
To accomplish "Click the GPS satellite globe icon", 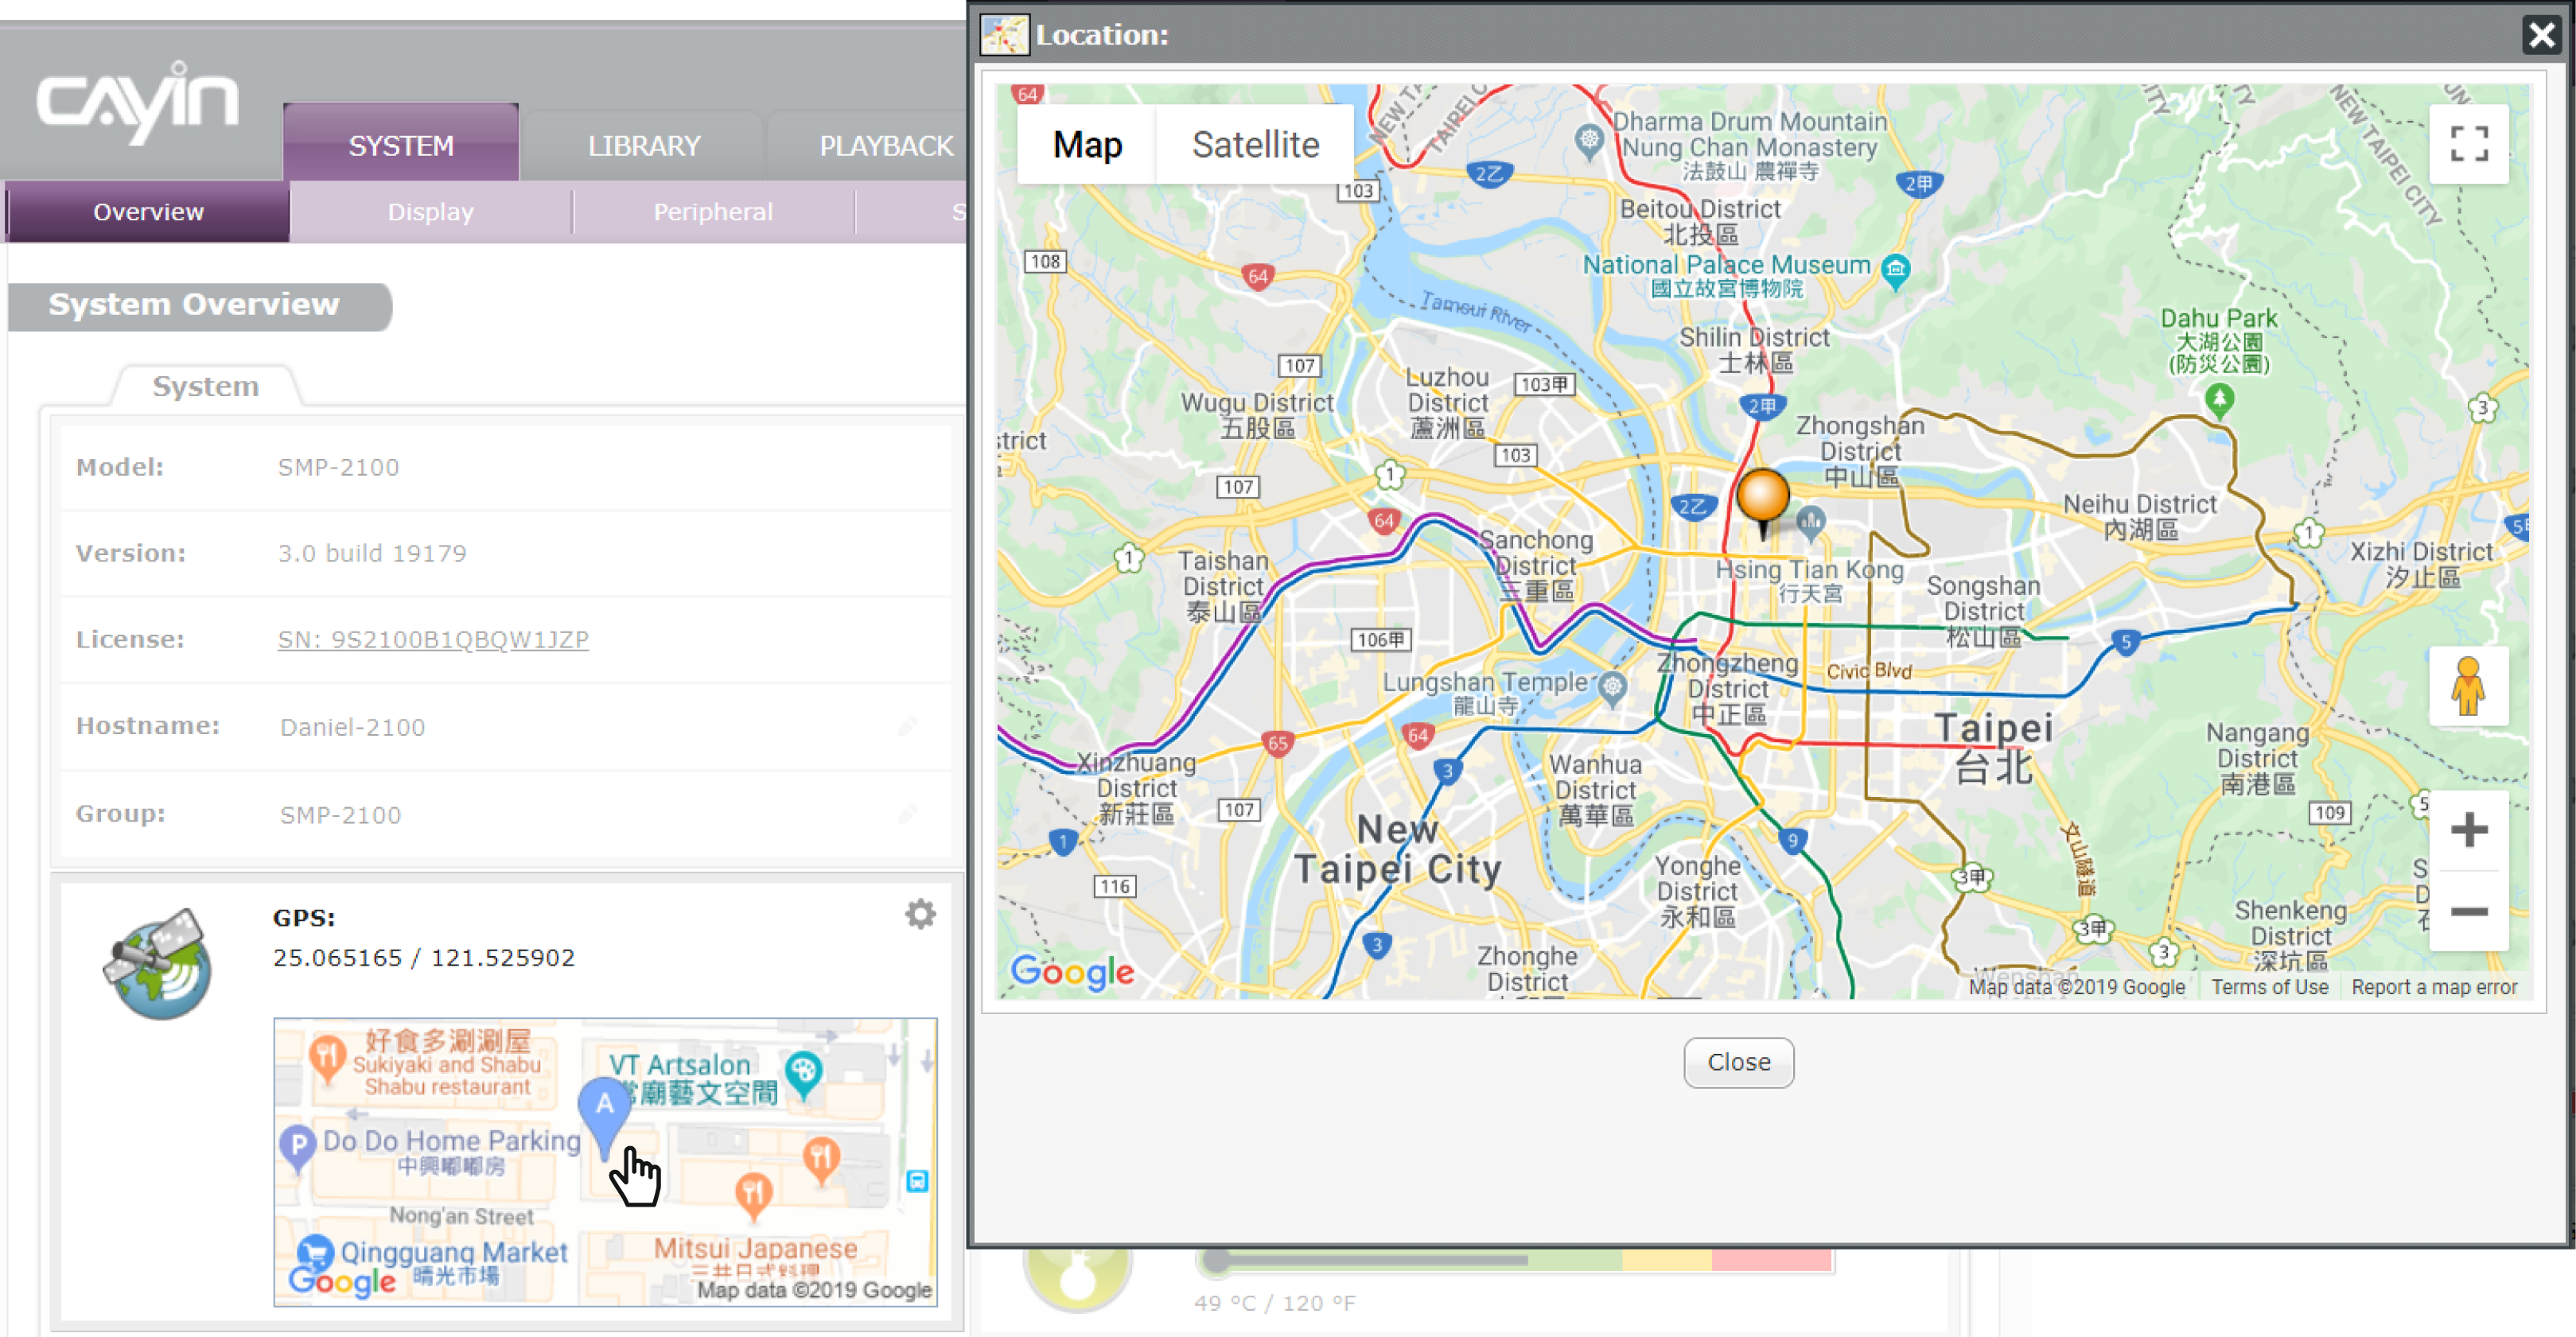I will (x=158, y=963).
